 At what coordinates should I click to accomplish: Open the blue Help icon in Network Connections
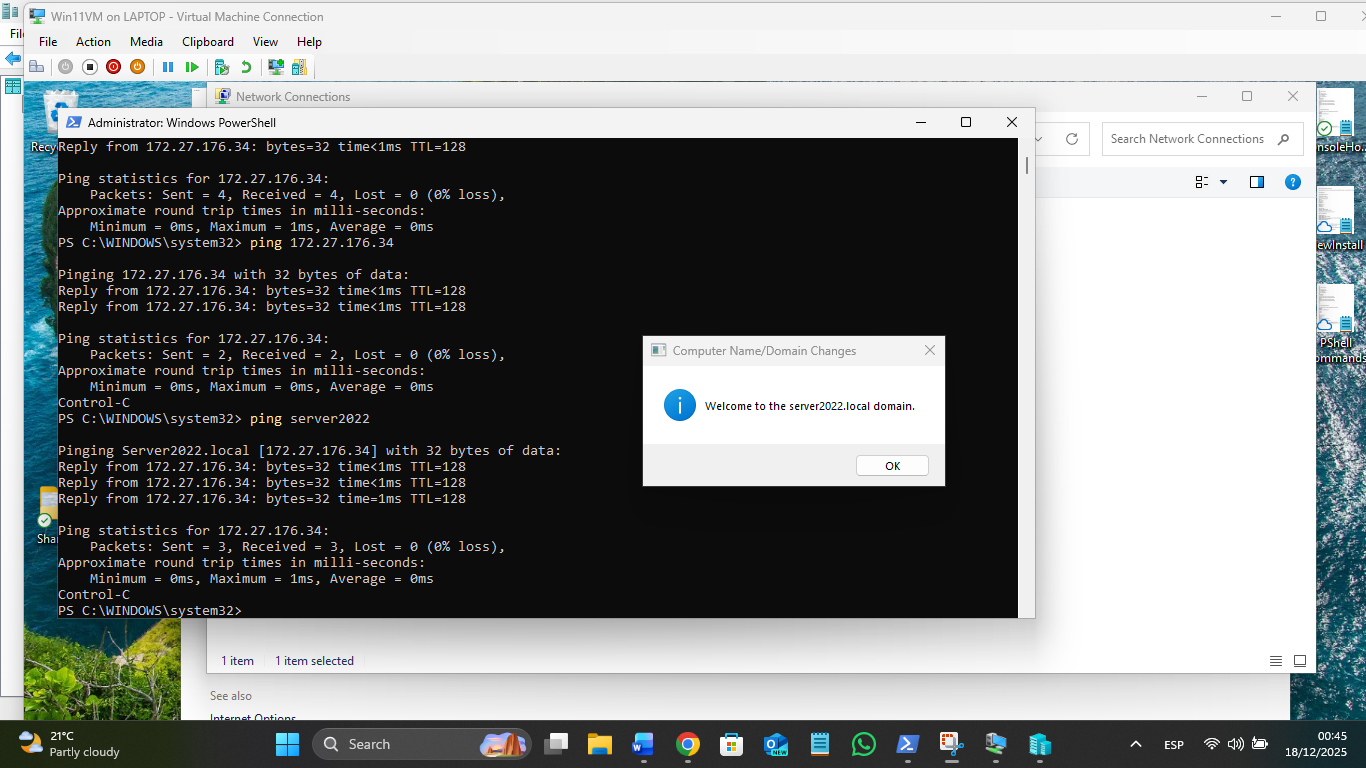(1292, 182)
